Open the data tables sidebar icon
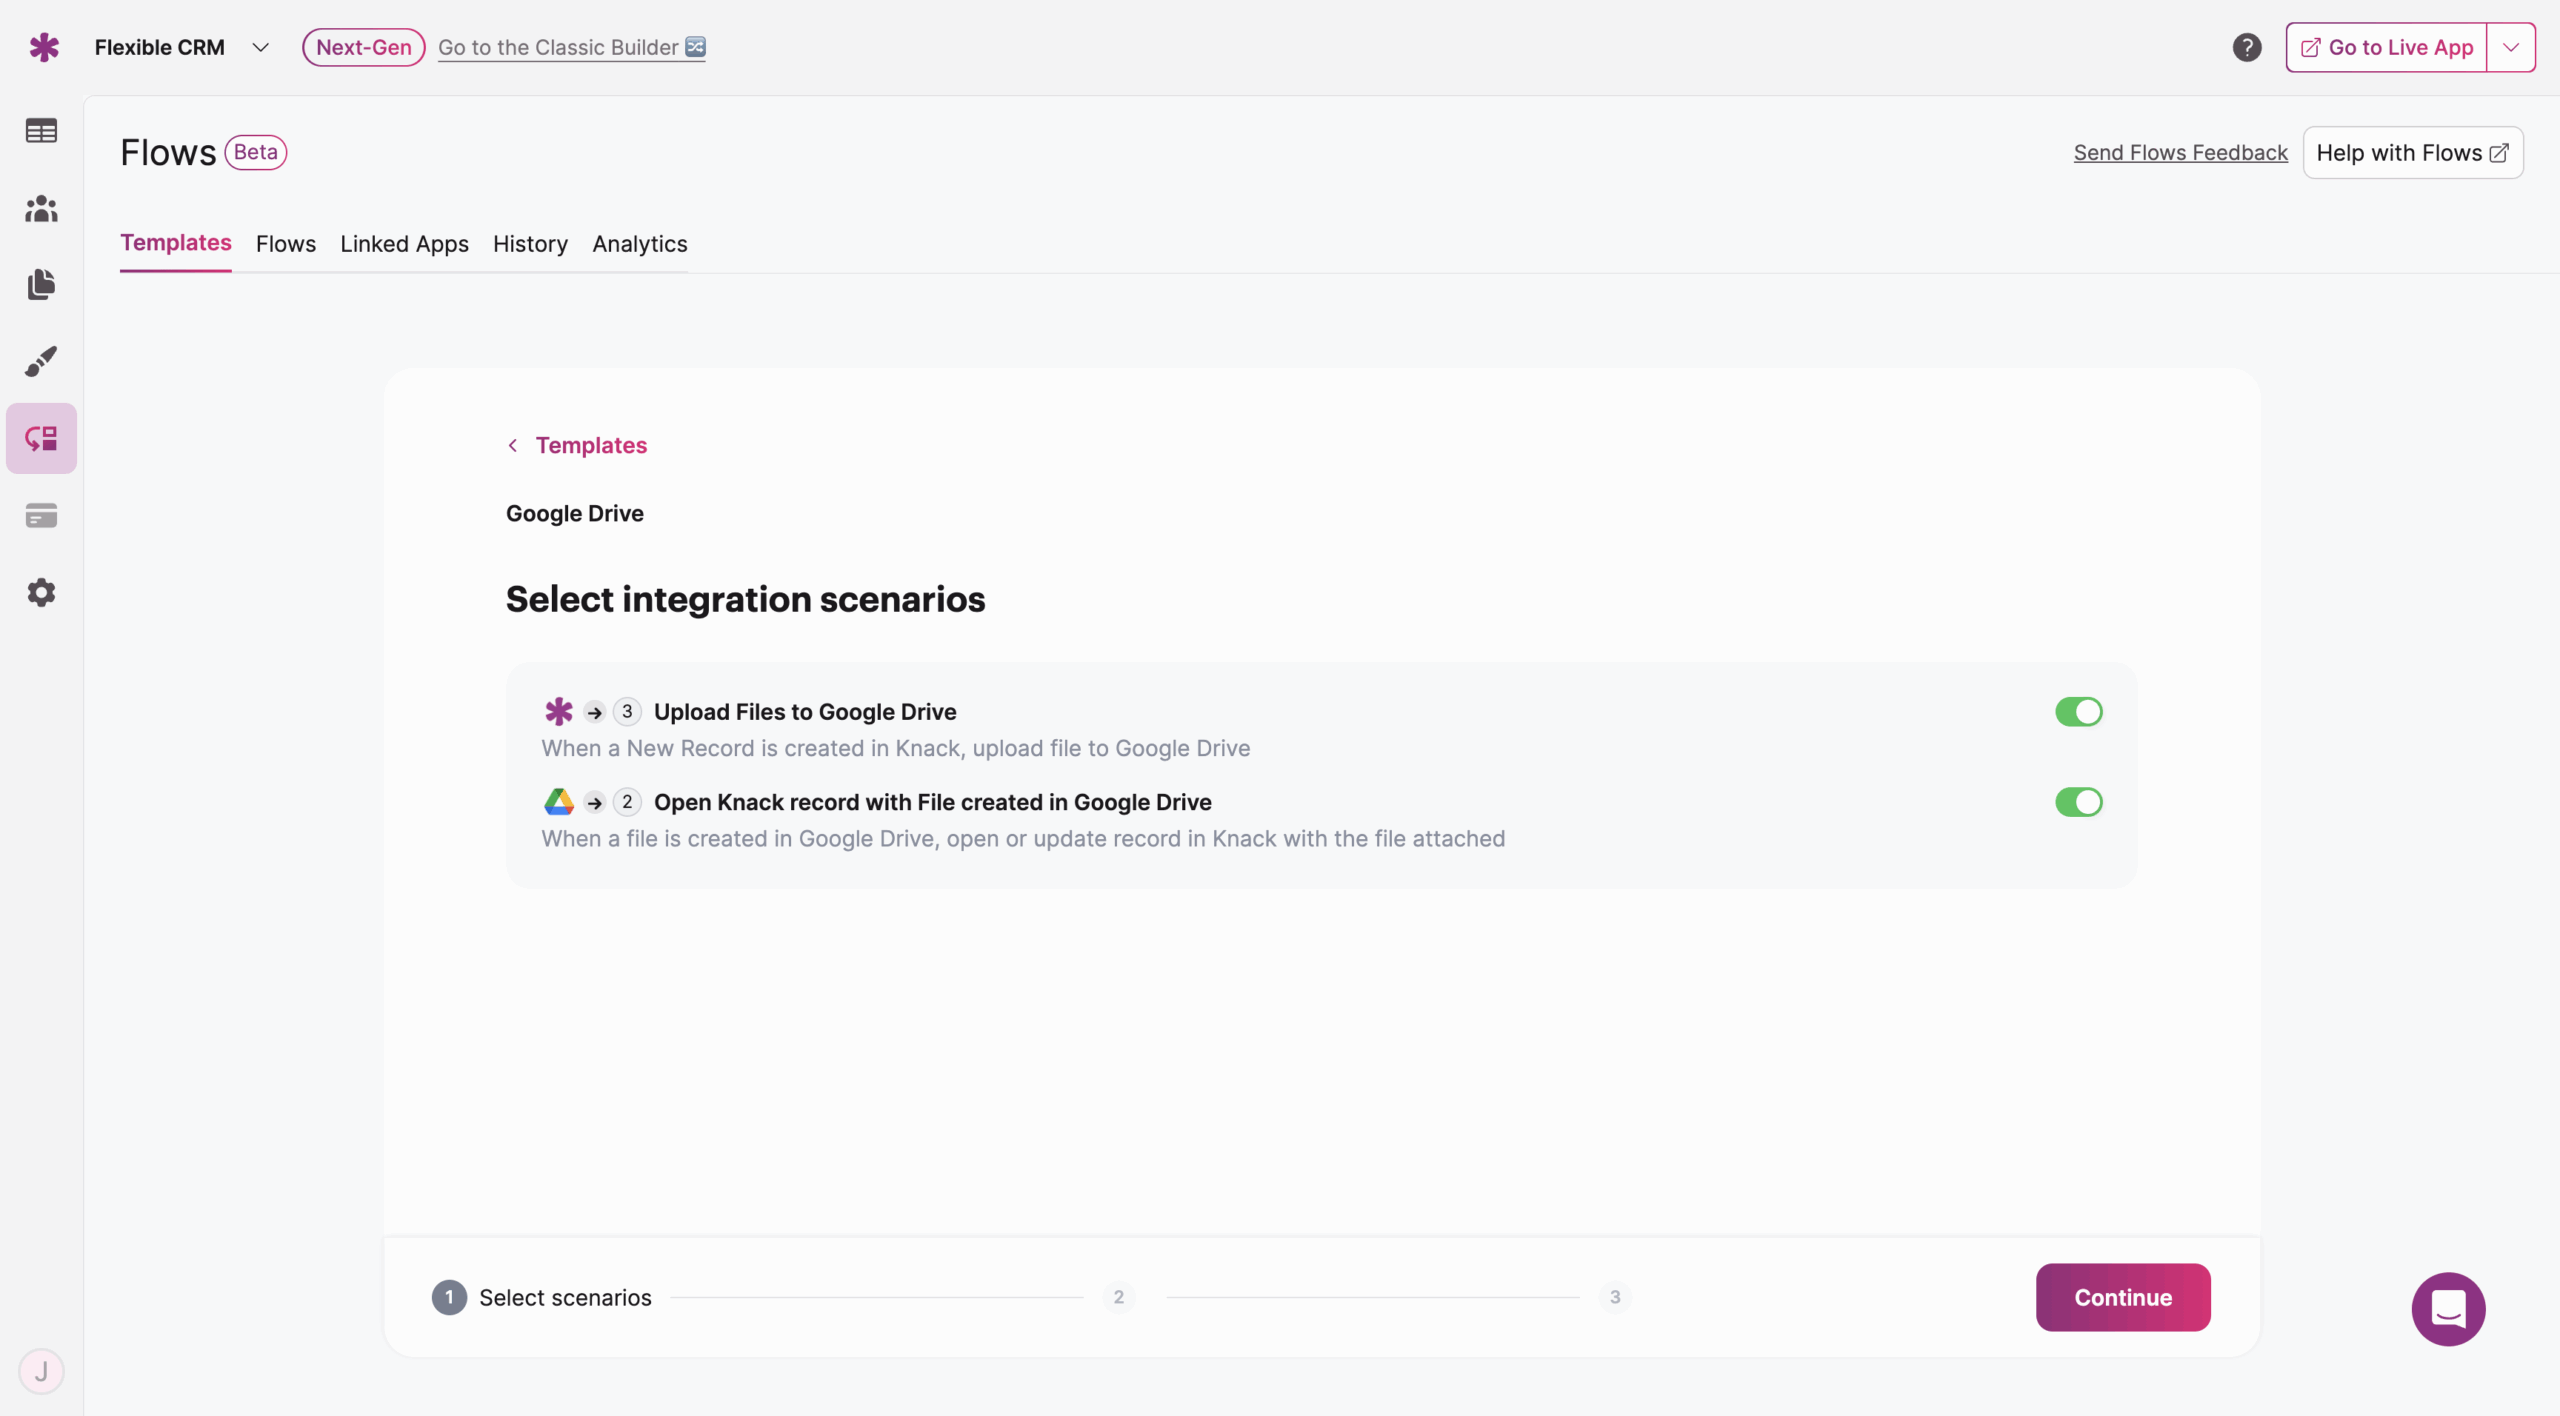Screen dimensions: 2560x1416 click(41, 131)
